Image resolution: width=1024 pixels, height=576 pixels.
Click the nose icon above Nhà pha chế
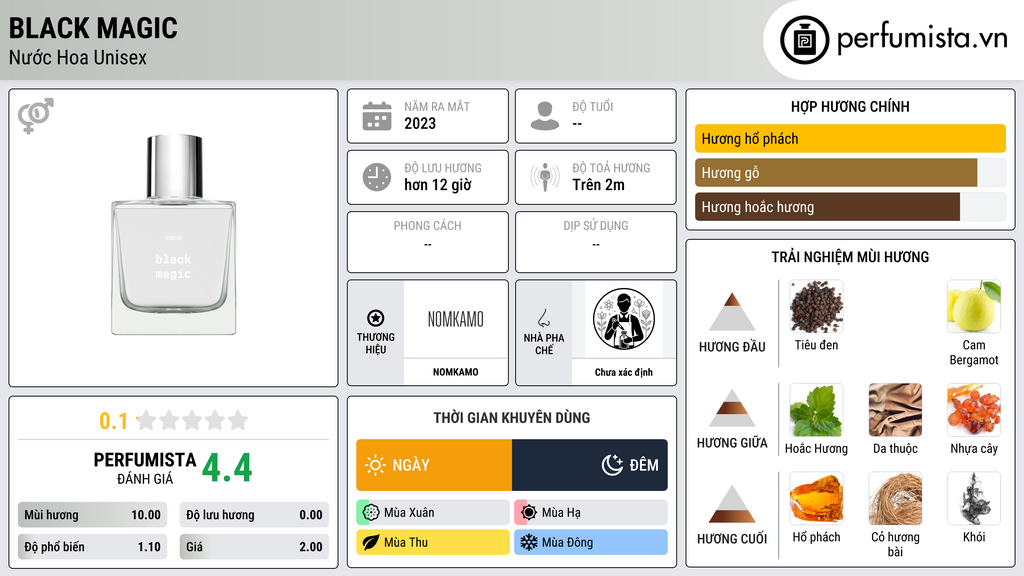click(543, 318)
